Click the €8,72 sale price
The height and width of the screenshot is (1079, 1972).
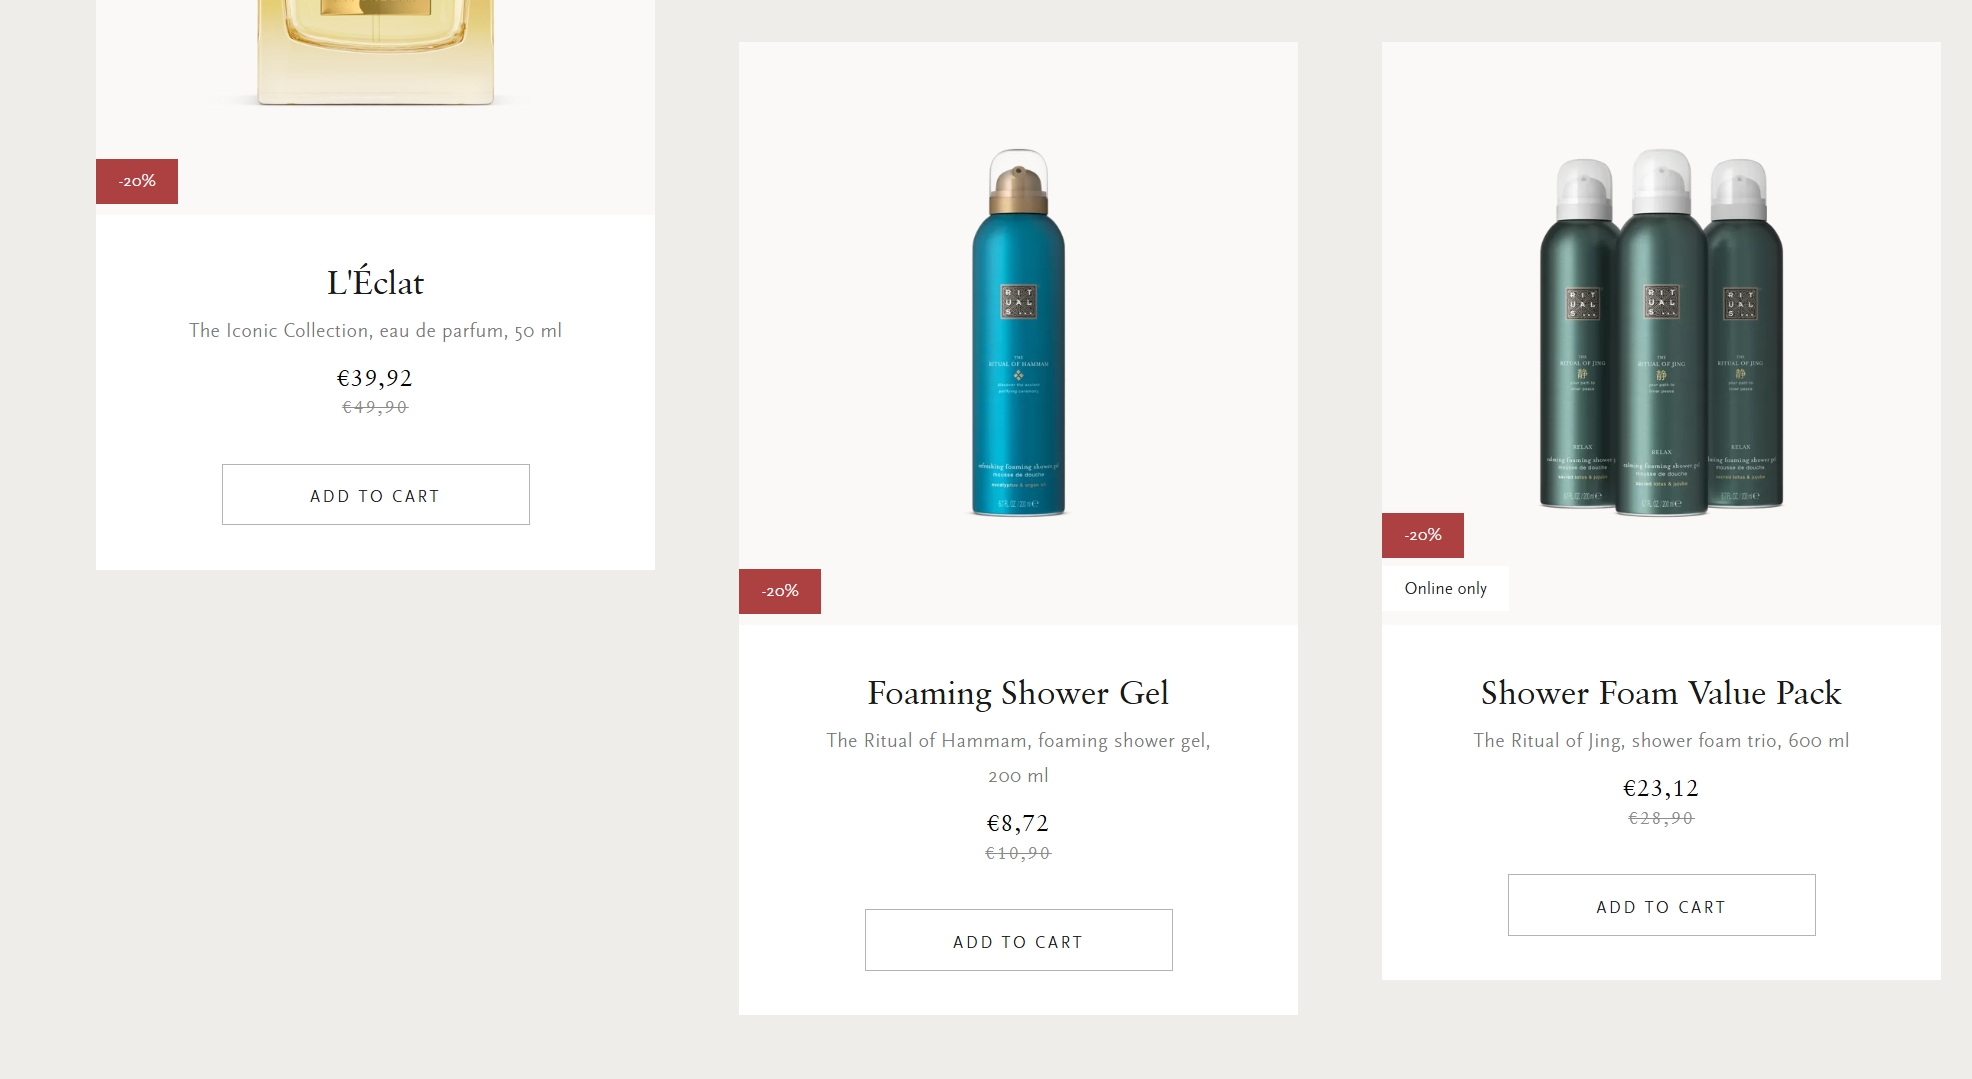tap(1018, 823)
